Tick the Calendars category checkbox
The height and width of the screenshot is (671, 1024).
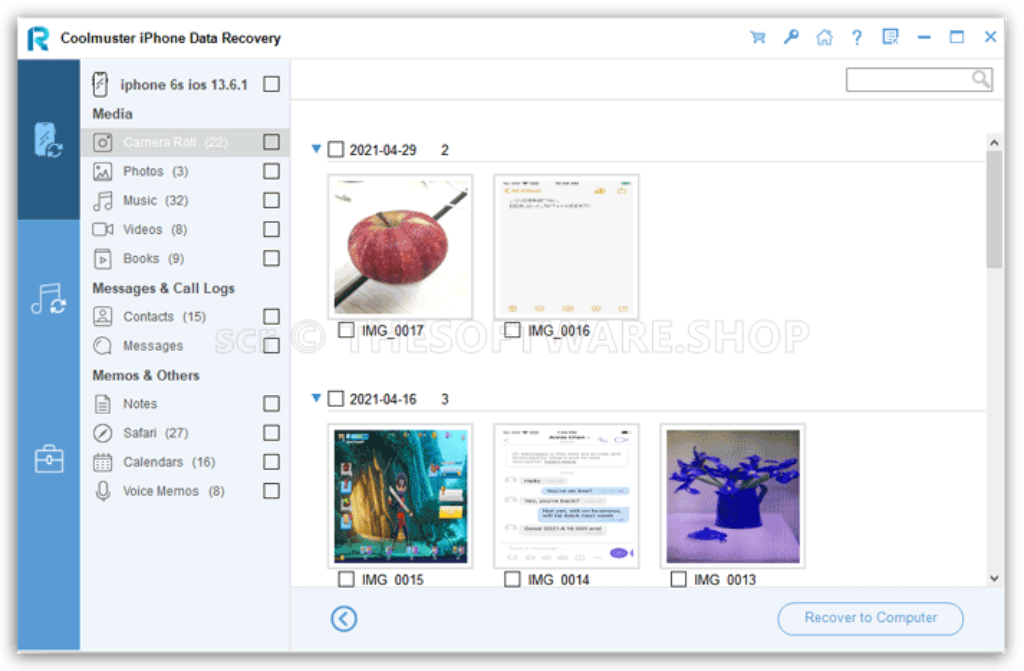coord(272,462)
